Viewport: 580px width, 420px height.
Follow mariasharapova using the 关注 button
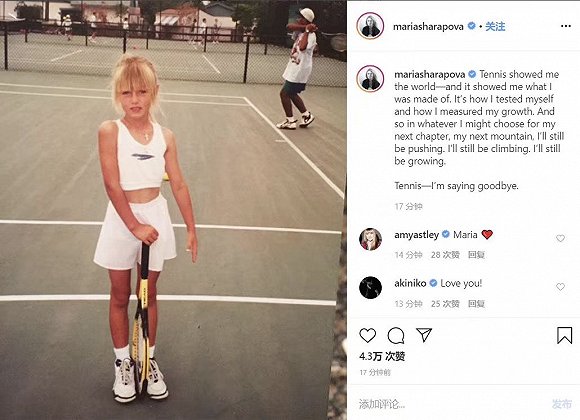[495, 26]
